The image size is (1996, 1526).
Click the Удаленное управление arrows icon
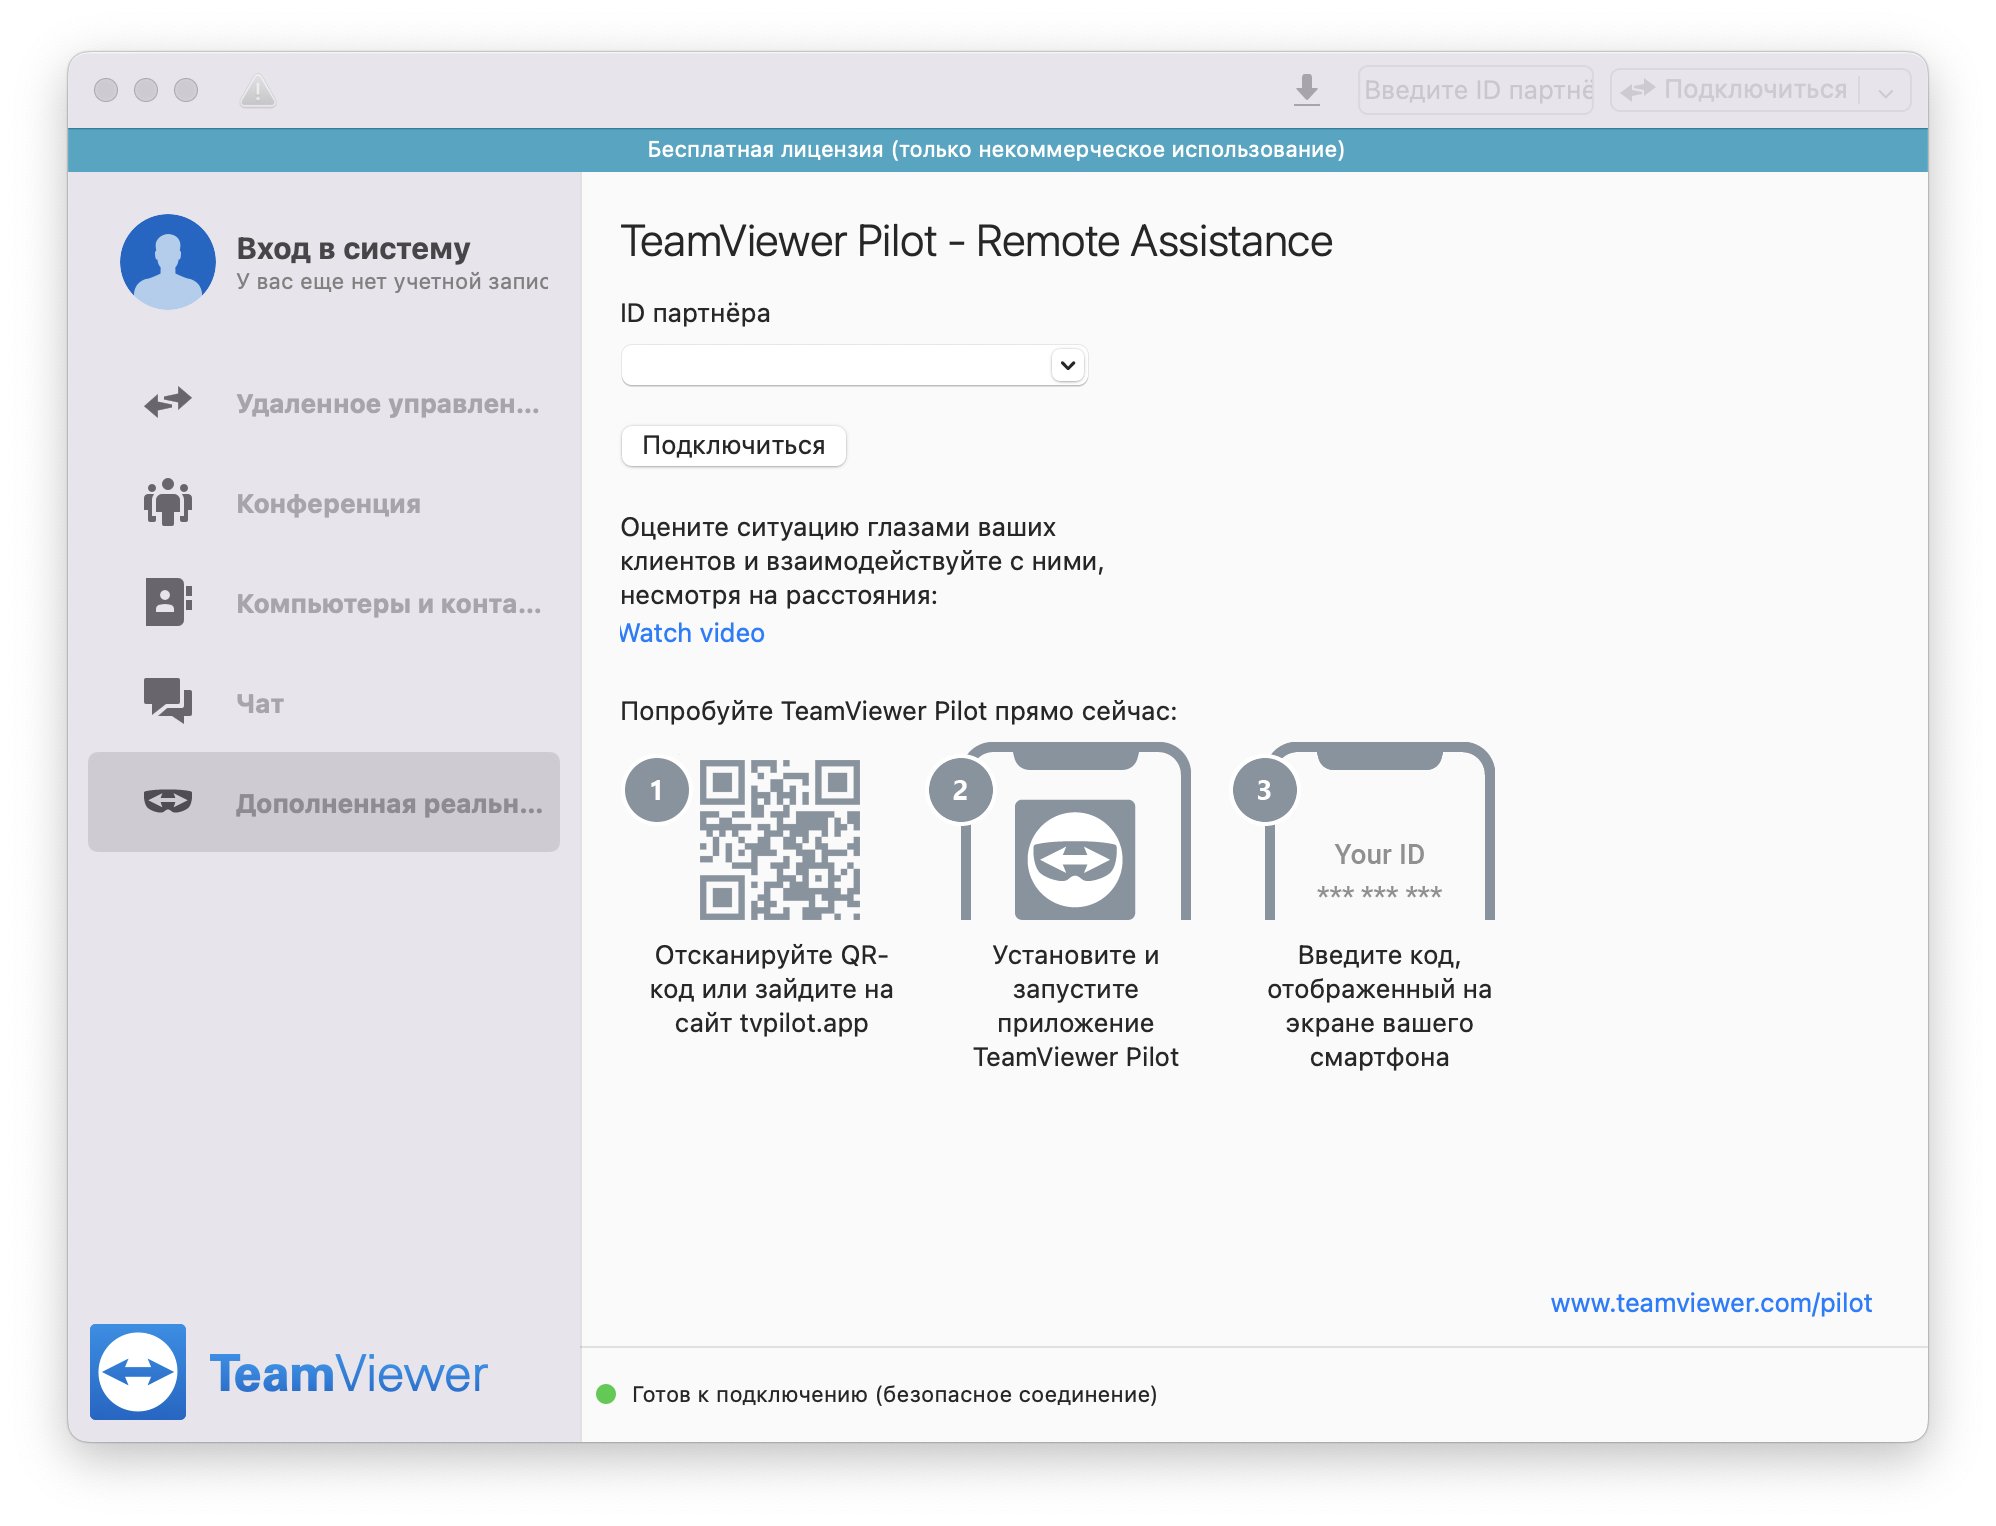coord(168,403)
